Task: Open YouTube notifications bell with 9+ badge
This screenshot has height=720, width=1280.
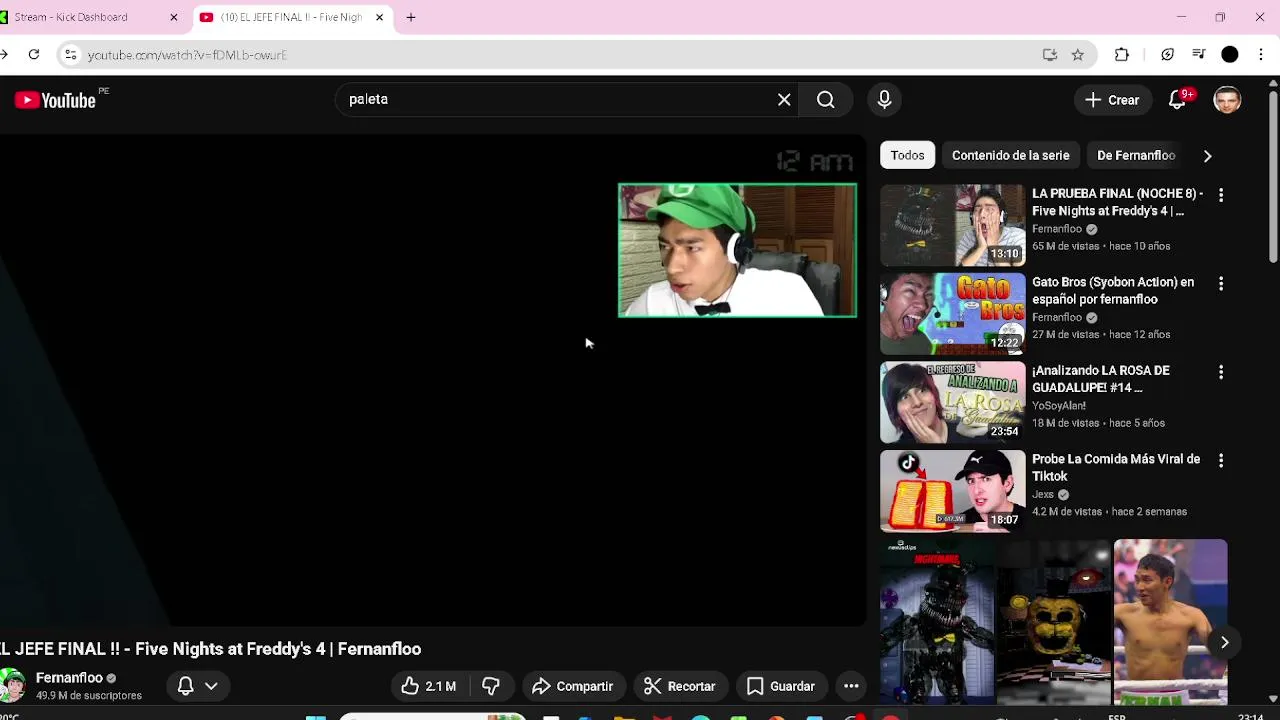Action: (x=1178, y=100)
